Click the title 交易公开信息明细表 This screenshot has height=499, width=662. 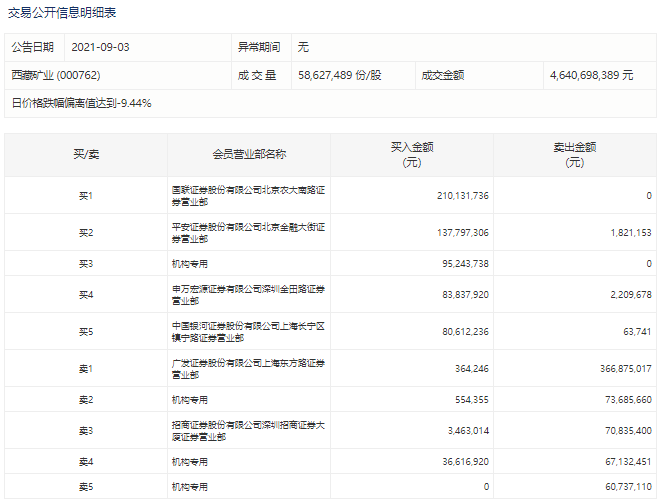click(x=62, y=13)
